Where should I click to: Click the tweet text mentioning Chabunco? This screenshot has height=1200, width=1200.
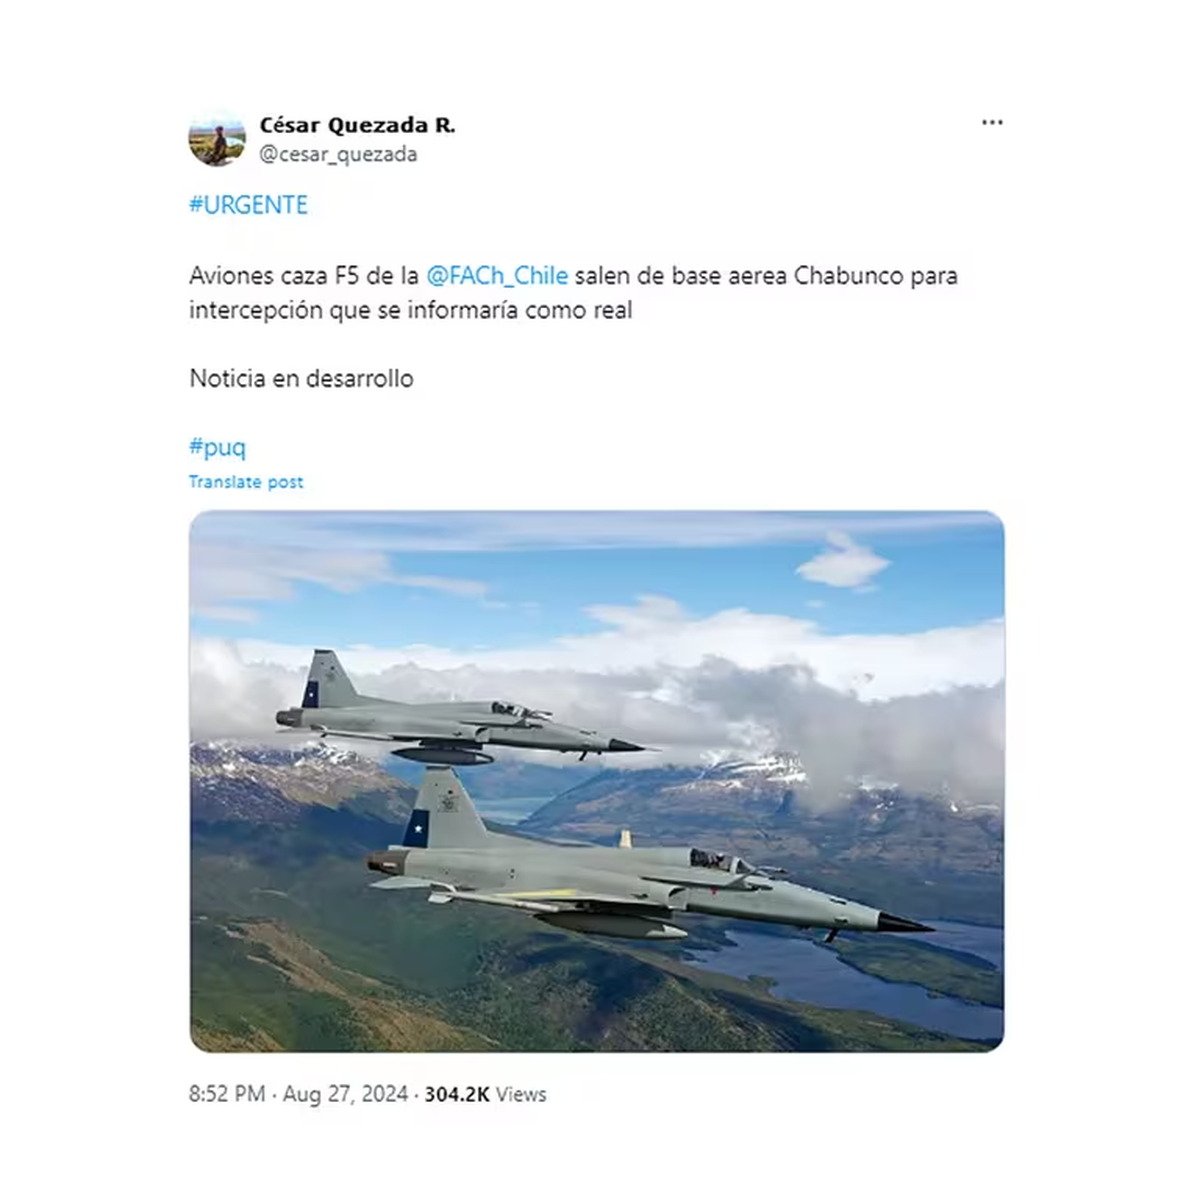pyautogui.click(x=573, y=292)
